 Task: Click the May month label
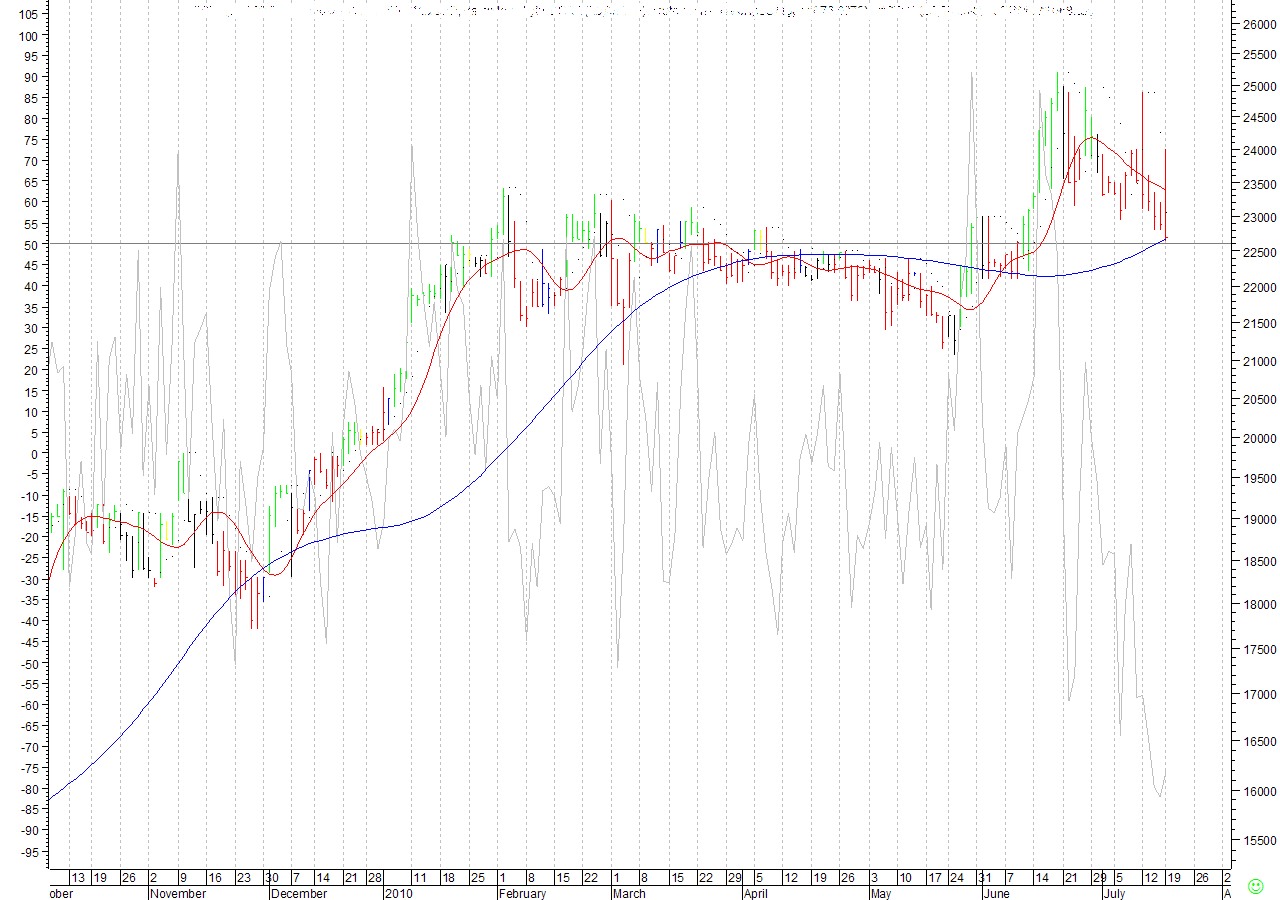tap(881, 894)
